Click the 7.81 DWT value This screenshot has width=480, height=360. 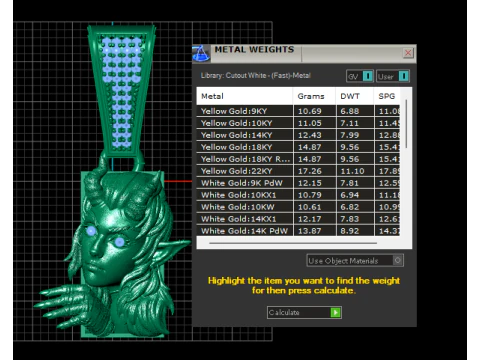point(350,183)
